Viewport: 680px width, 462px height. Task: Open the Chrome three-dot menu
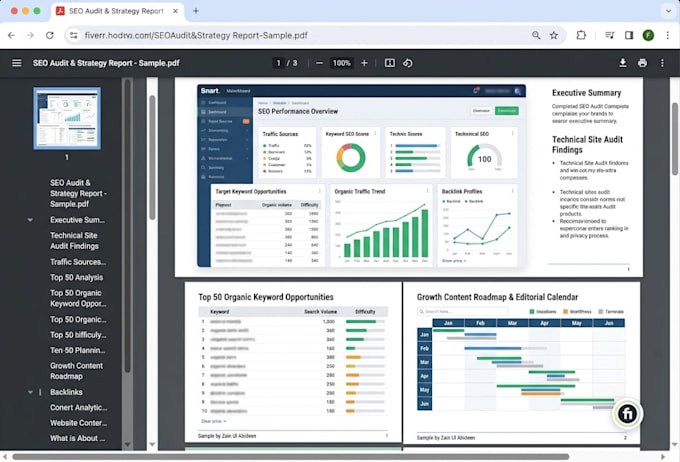pyautogui.click(x=667, y=36)
